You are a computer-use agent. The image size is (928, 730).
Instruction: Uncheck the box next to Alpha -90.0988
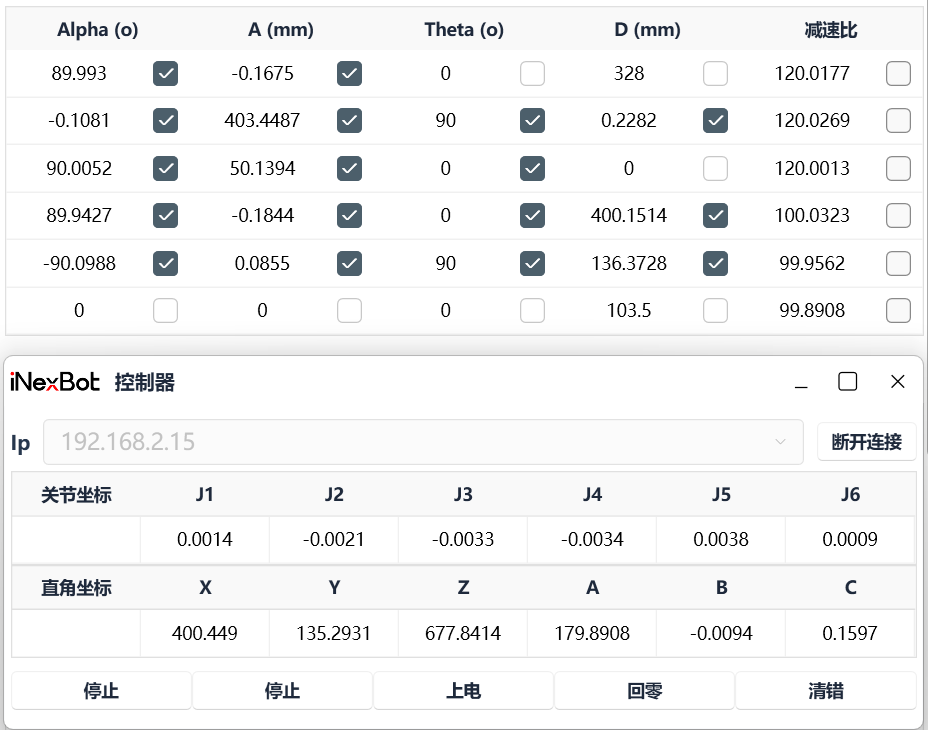click(166, 263)
